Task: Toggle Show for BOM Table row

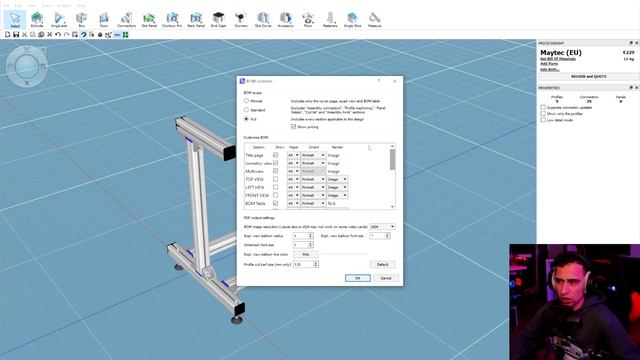Action: pyautogui.click(x=276, y=203)
